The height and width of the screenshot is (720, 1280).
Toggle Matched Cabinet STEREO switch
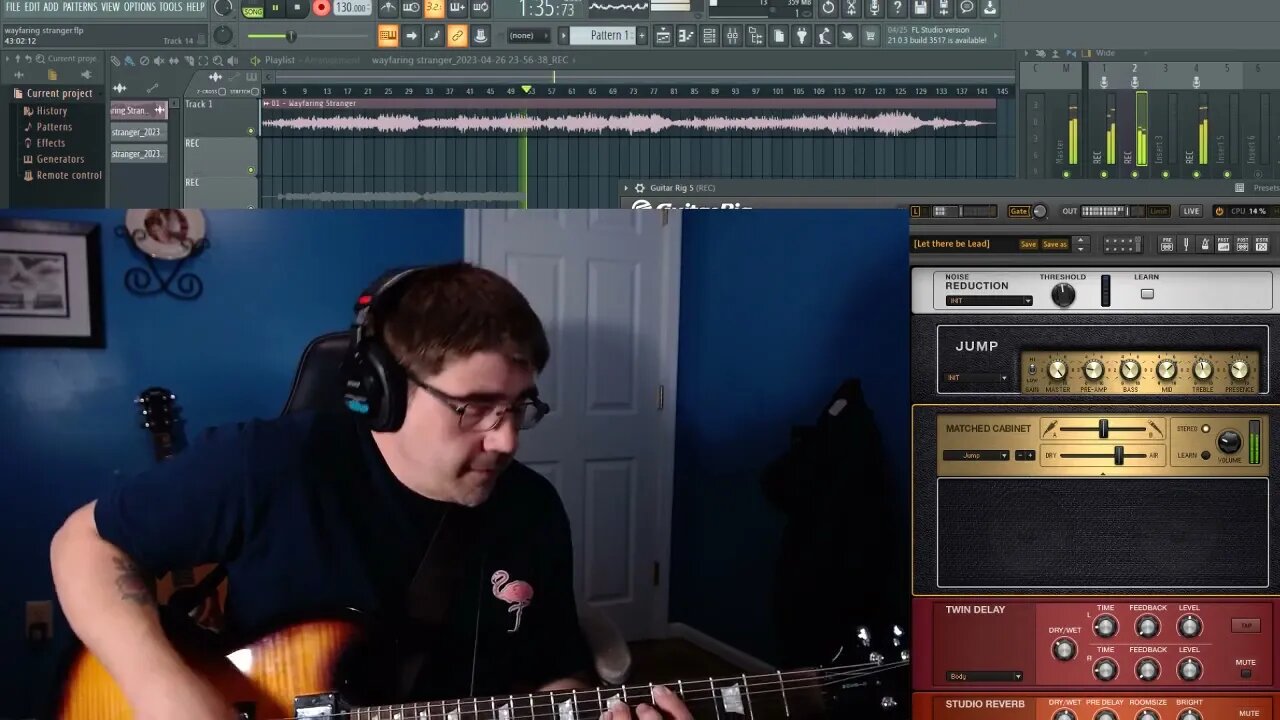point(1205,429)
